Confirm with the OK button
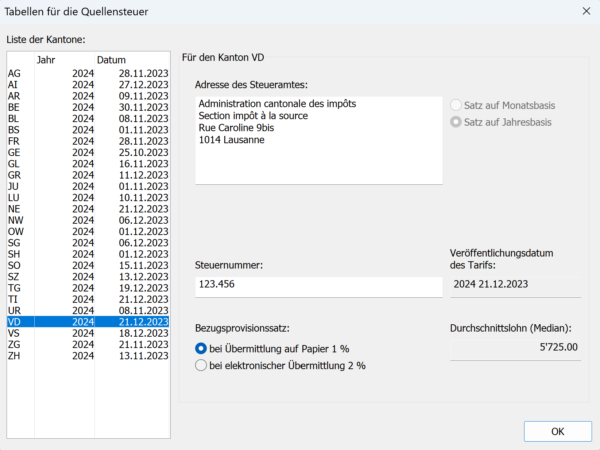This screenshot has width=600, height=450. pyautogui.click(x=558, y=431)
